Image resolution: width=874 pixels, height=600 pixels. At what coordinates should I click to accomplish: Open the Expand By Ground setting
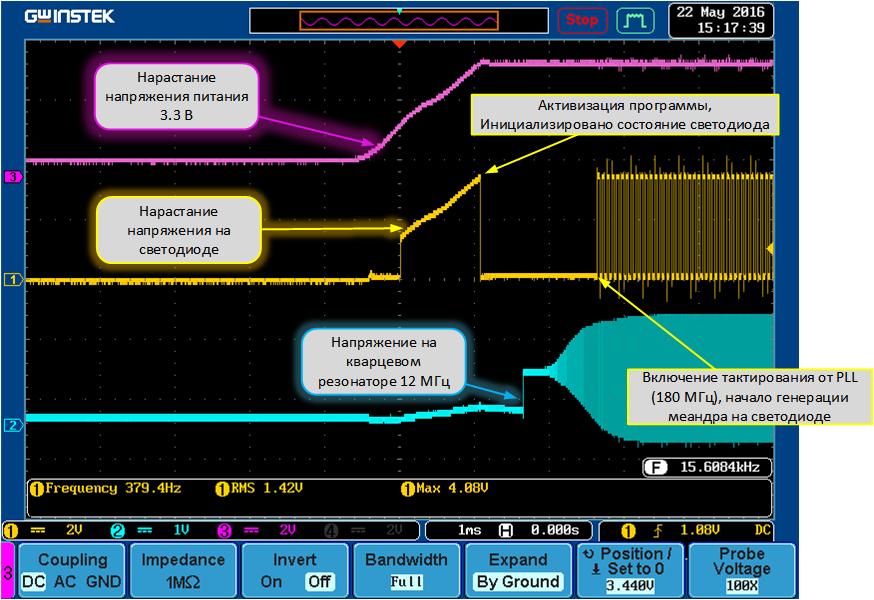pyautogui.click(x=518, y=570)
